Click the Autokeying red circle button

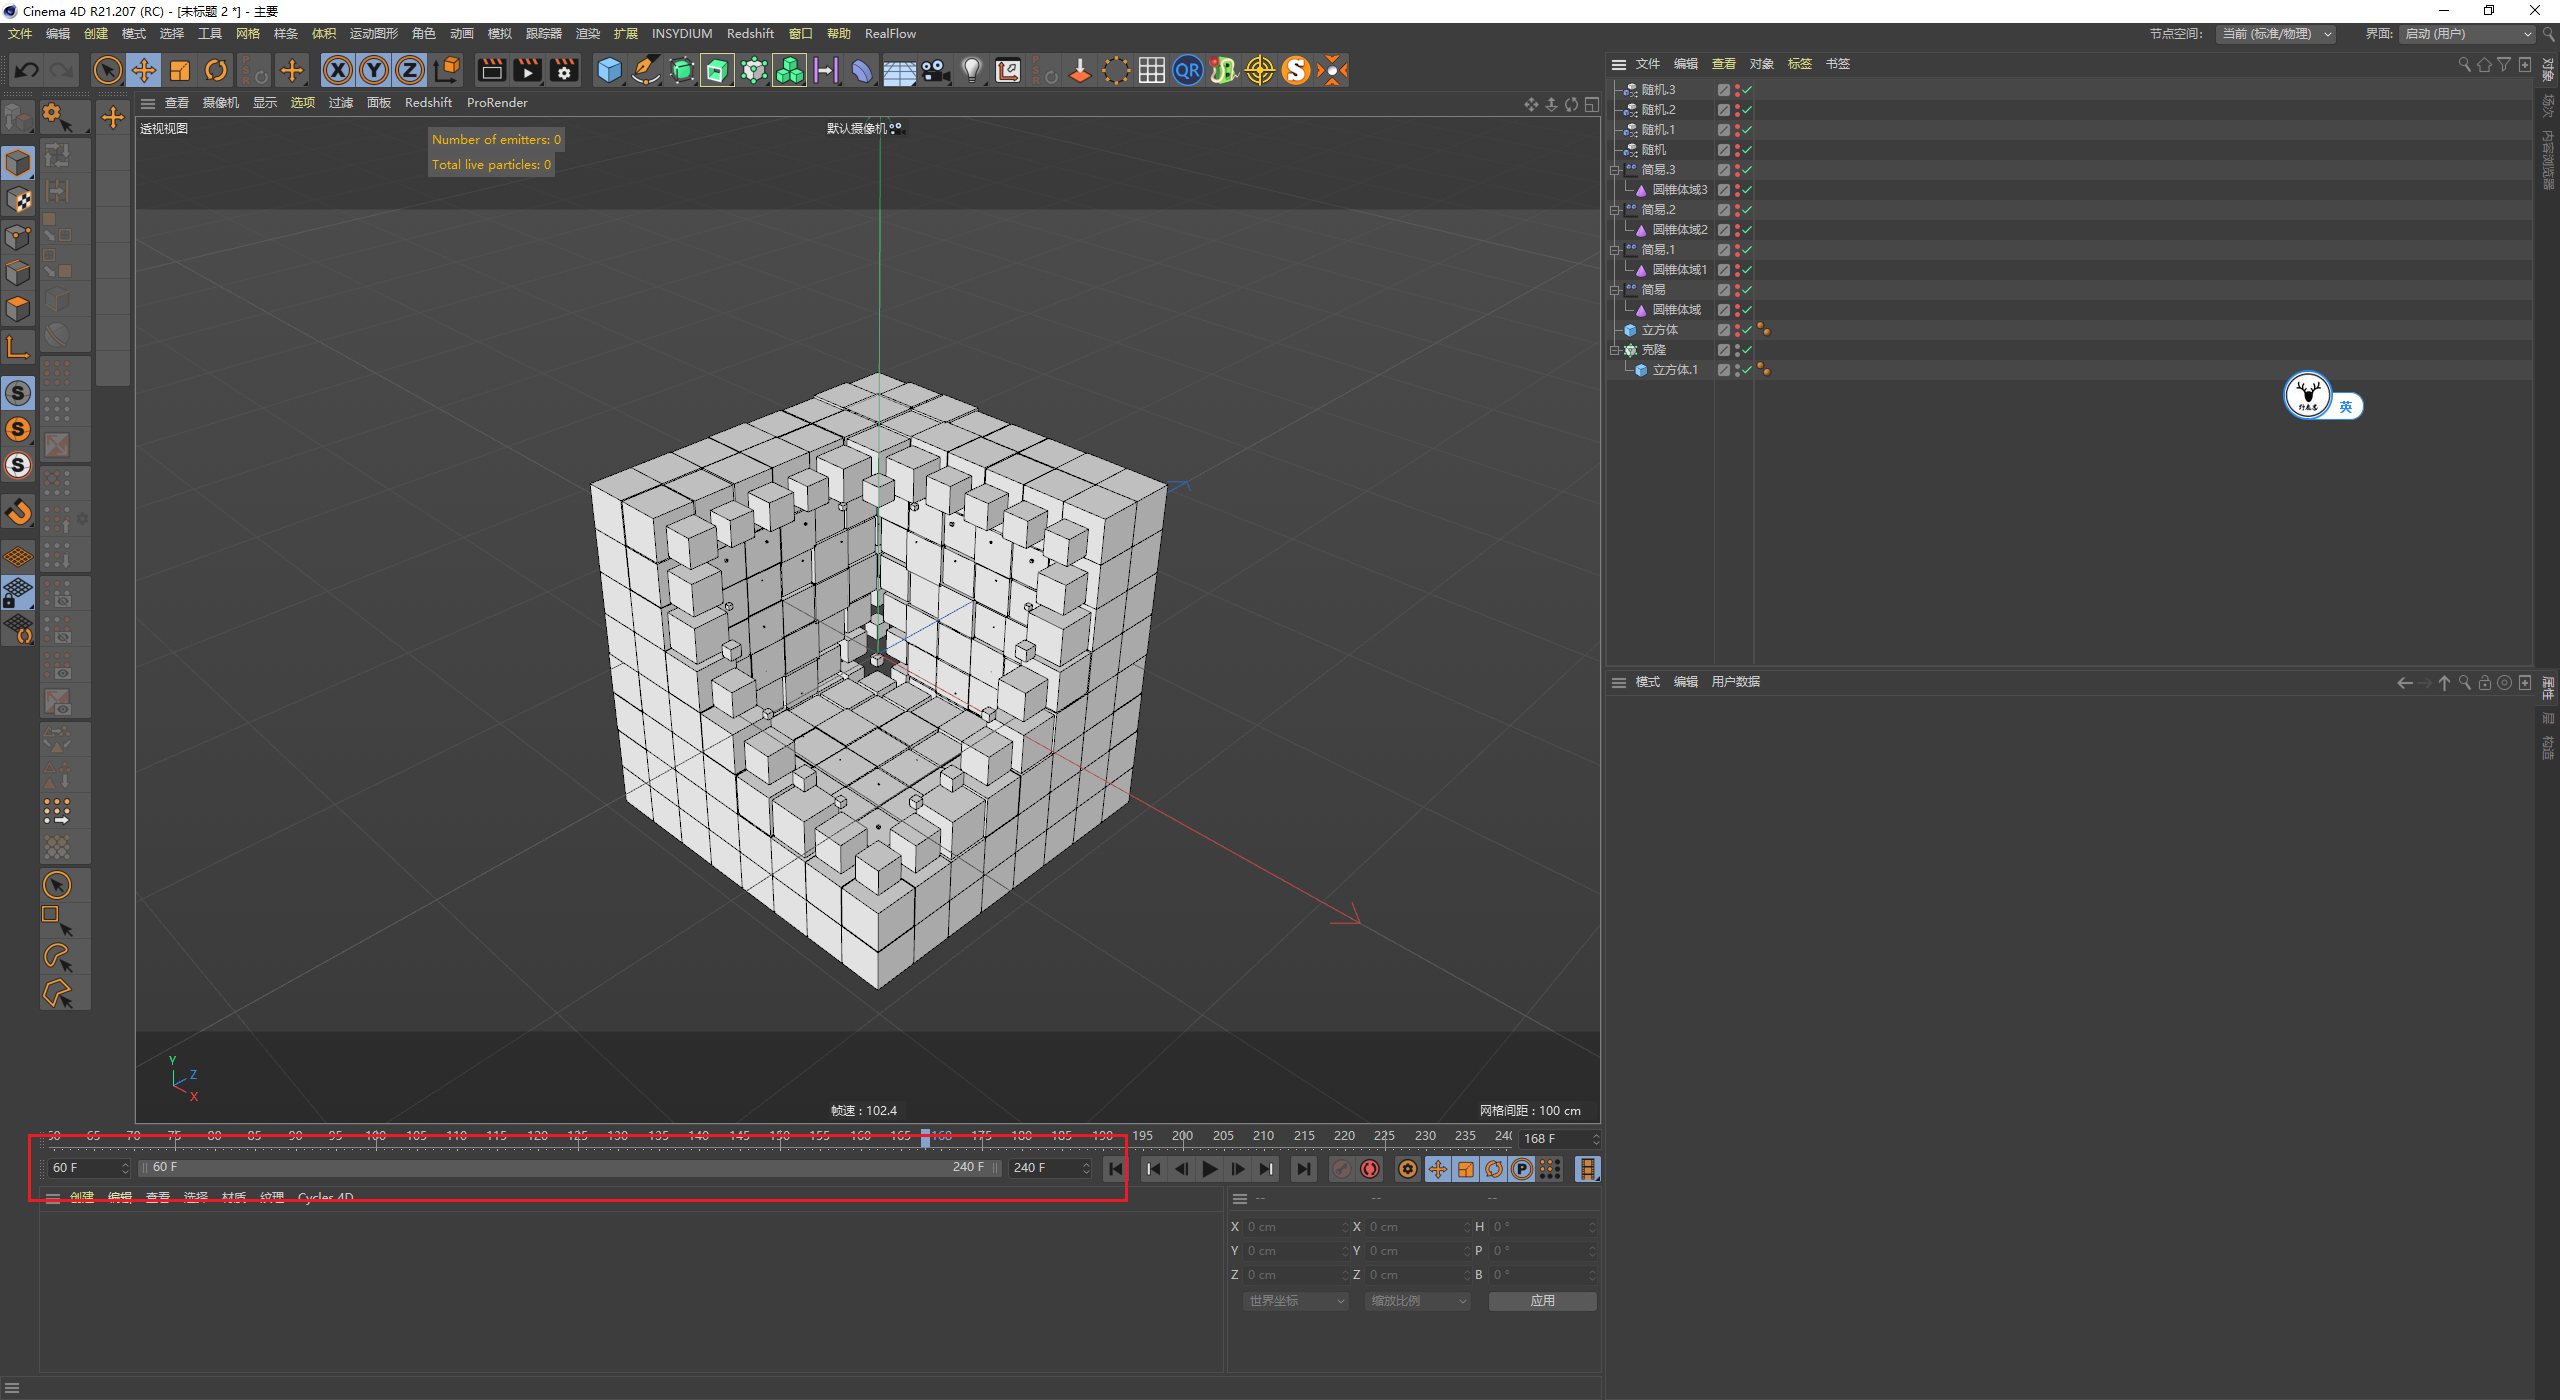pyautogui.click(x=1370, y=1169)
